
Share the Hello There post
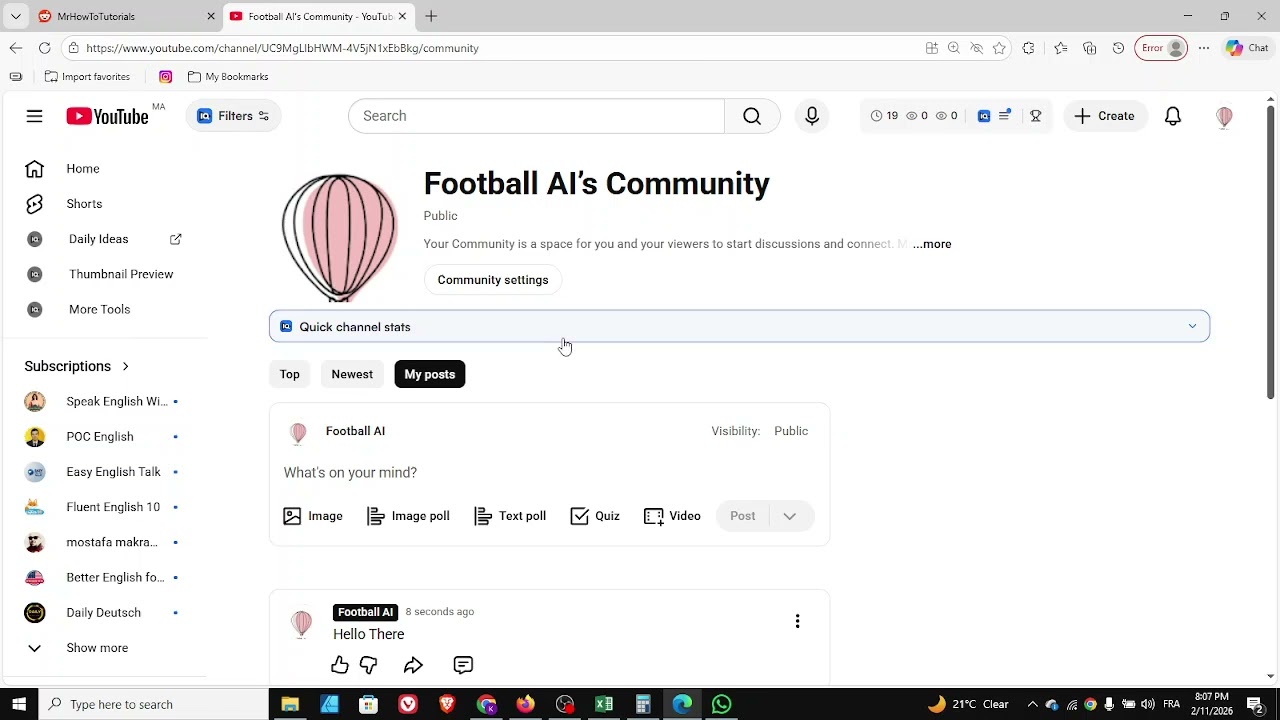pyautogui.click(x=413, y=665)
